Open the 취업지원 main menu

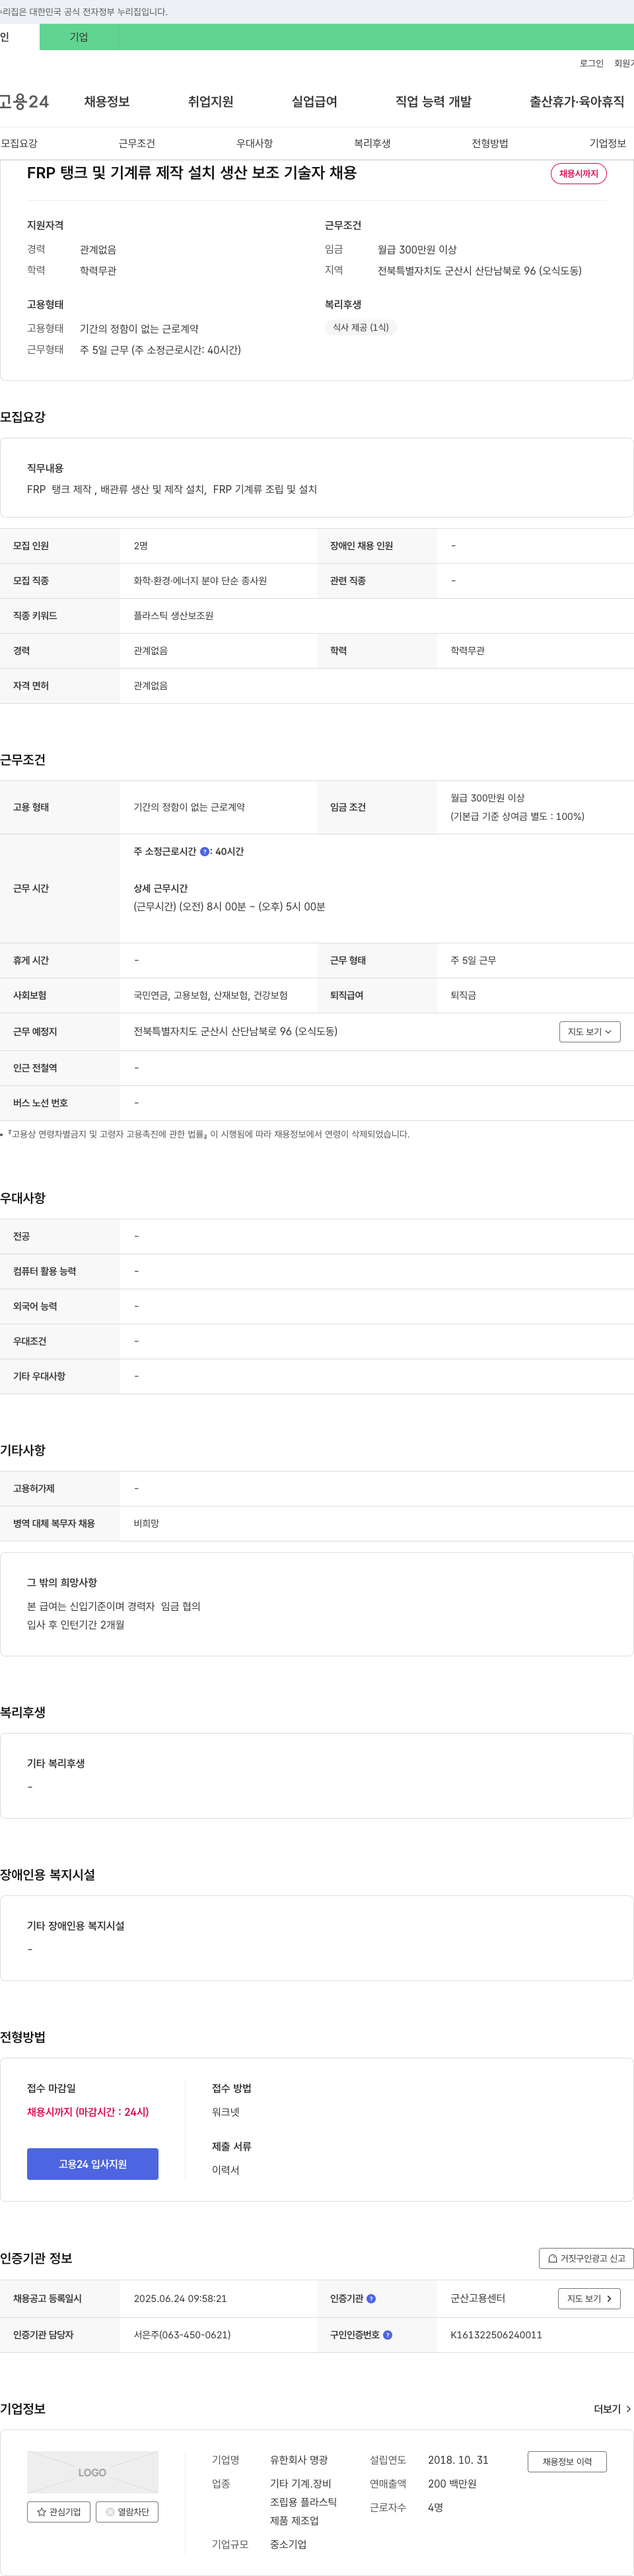click(x=210, y=101)
